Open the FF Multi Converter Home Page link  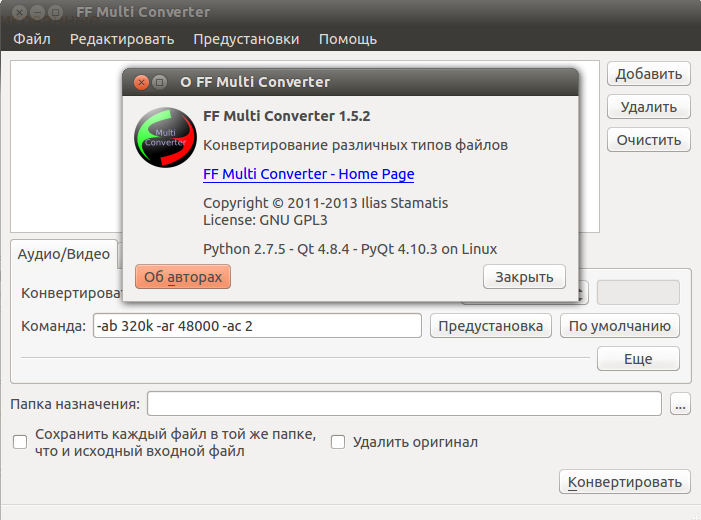[x=308, y=174]
